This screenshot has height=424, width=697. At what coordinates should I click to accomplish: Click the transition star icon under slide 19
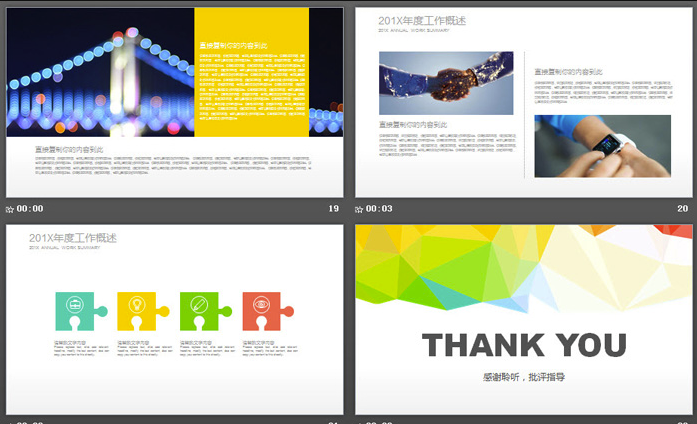10,209
